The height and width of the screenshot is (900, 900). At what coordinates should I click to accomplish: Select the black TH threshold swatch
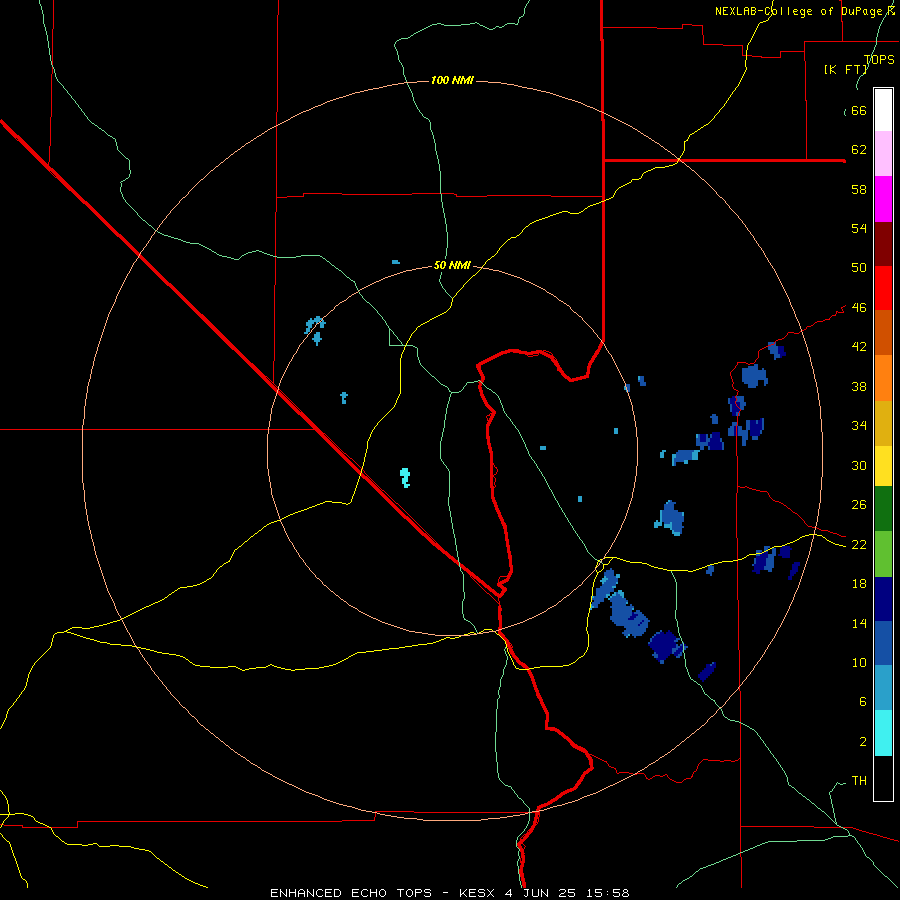(x=883, y=778)
